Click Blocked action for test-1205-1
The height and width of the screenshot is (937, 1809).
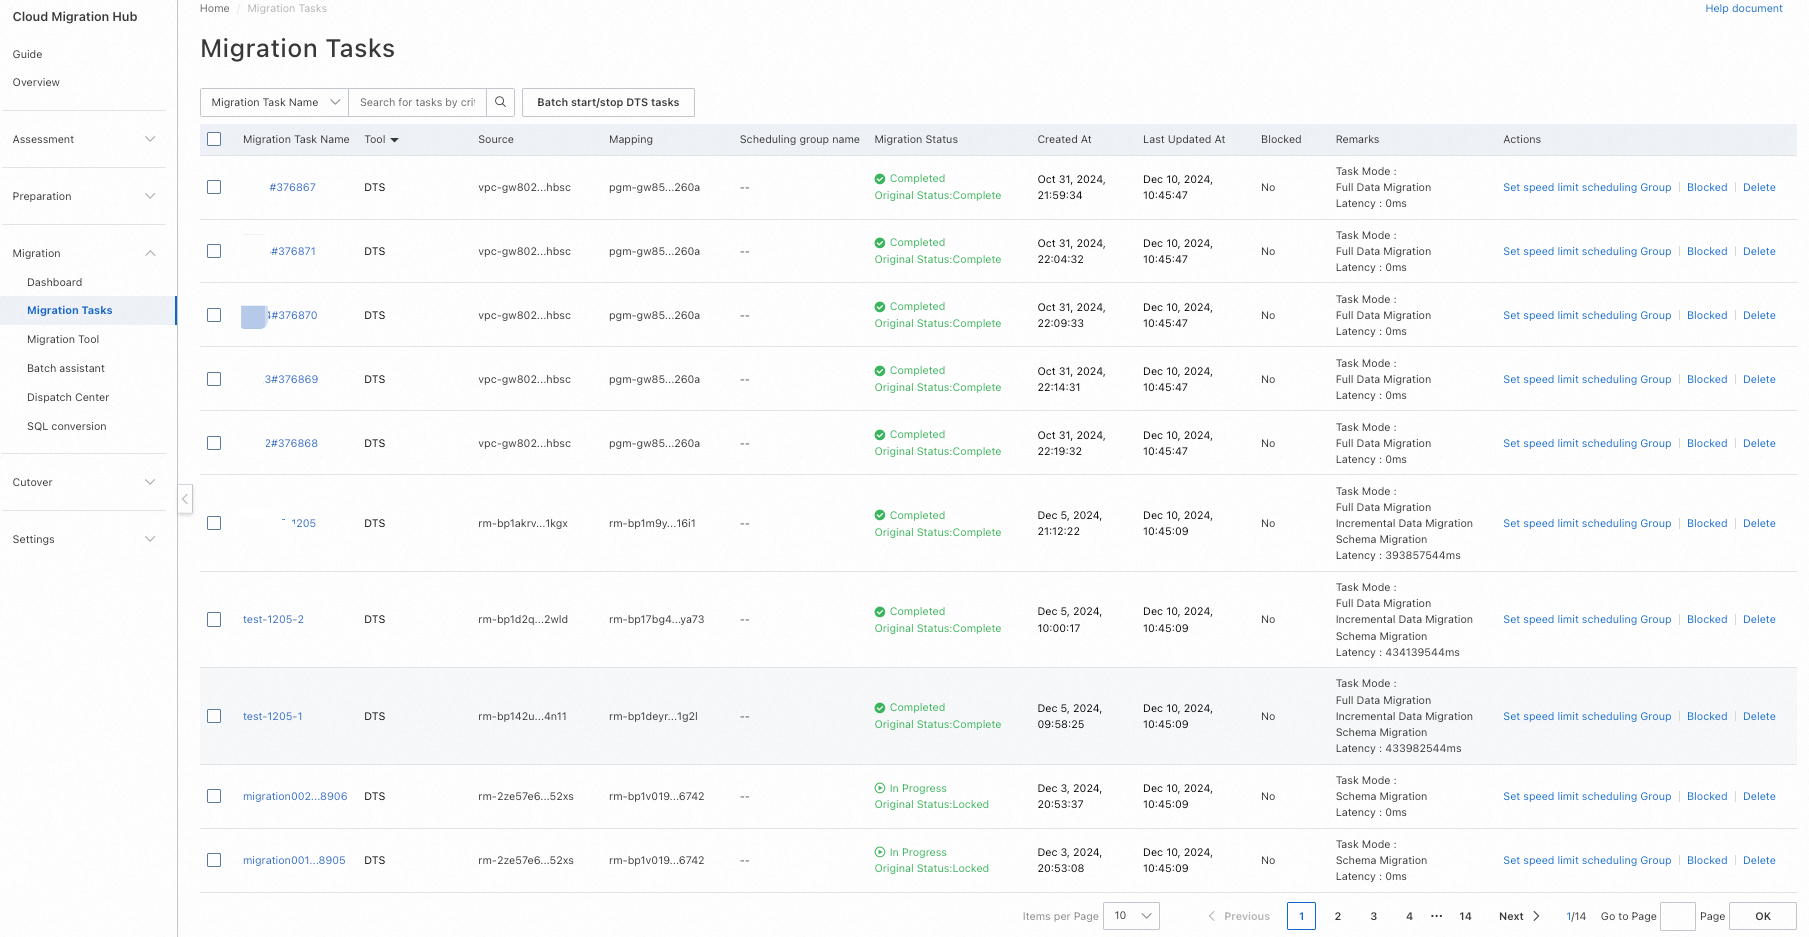coord(1707,716)
